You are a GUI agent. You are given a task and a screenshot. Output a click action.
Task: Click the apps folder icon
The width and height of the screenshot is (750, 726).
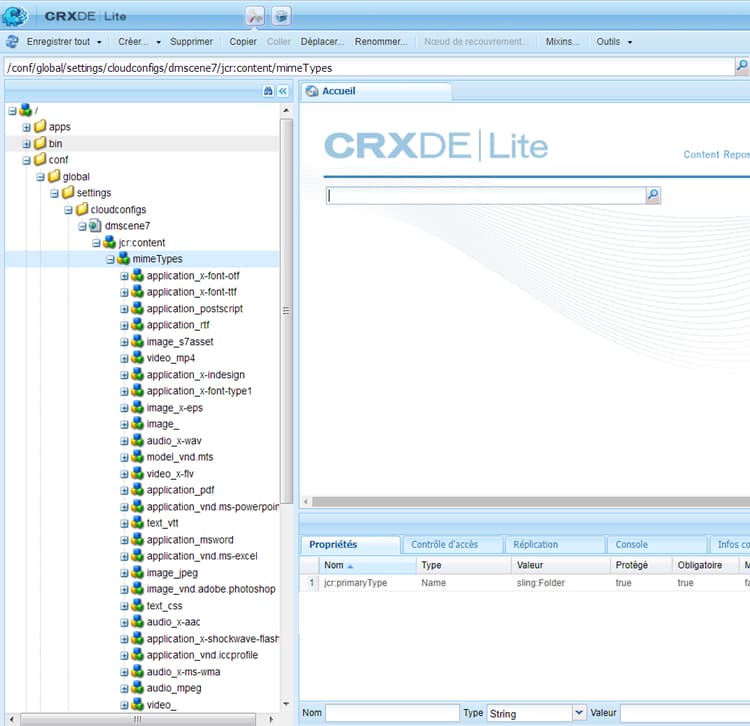(x=40, y=127)
